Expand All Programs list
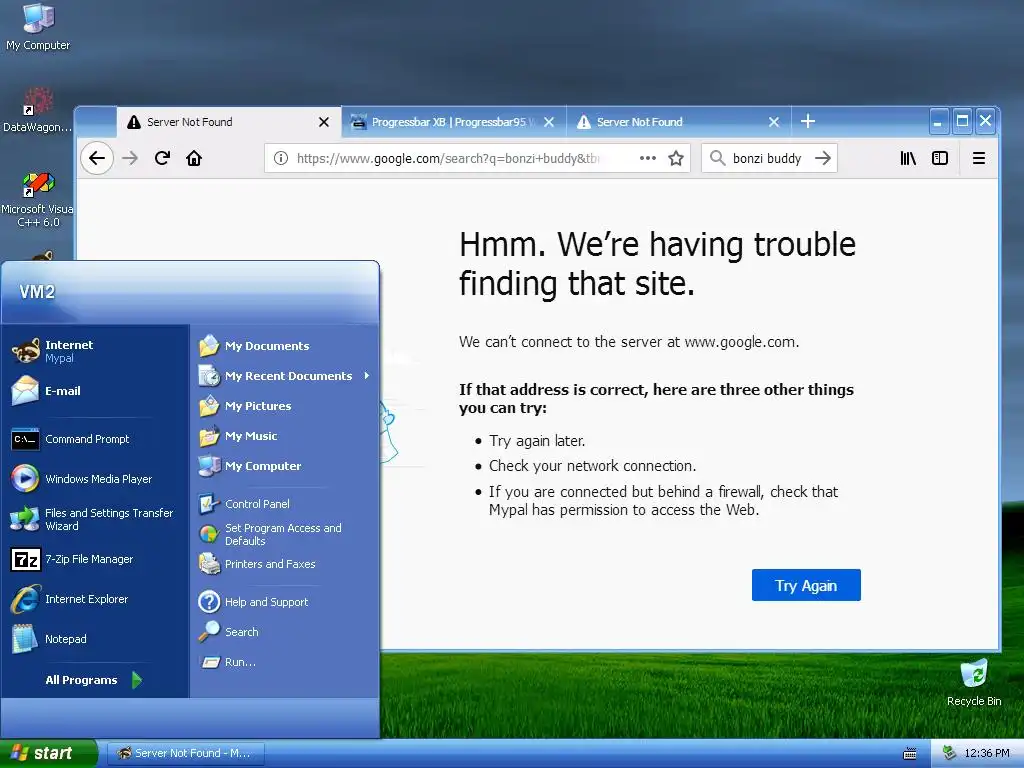Screen dimensions: 1024x768 [95, 680]
